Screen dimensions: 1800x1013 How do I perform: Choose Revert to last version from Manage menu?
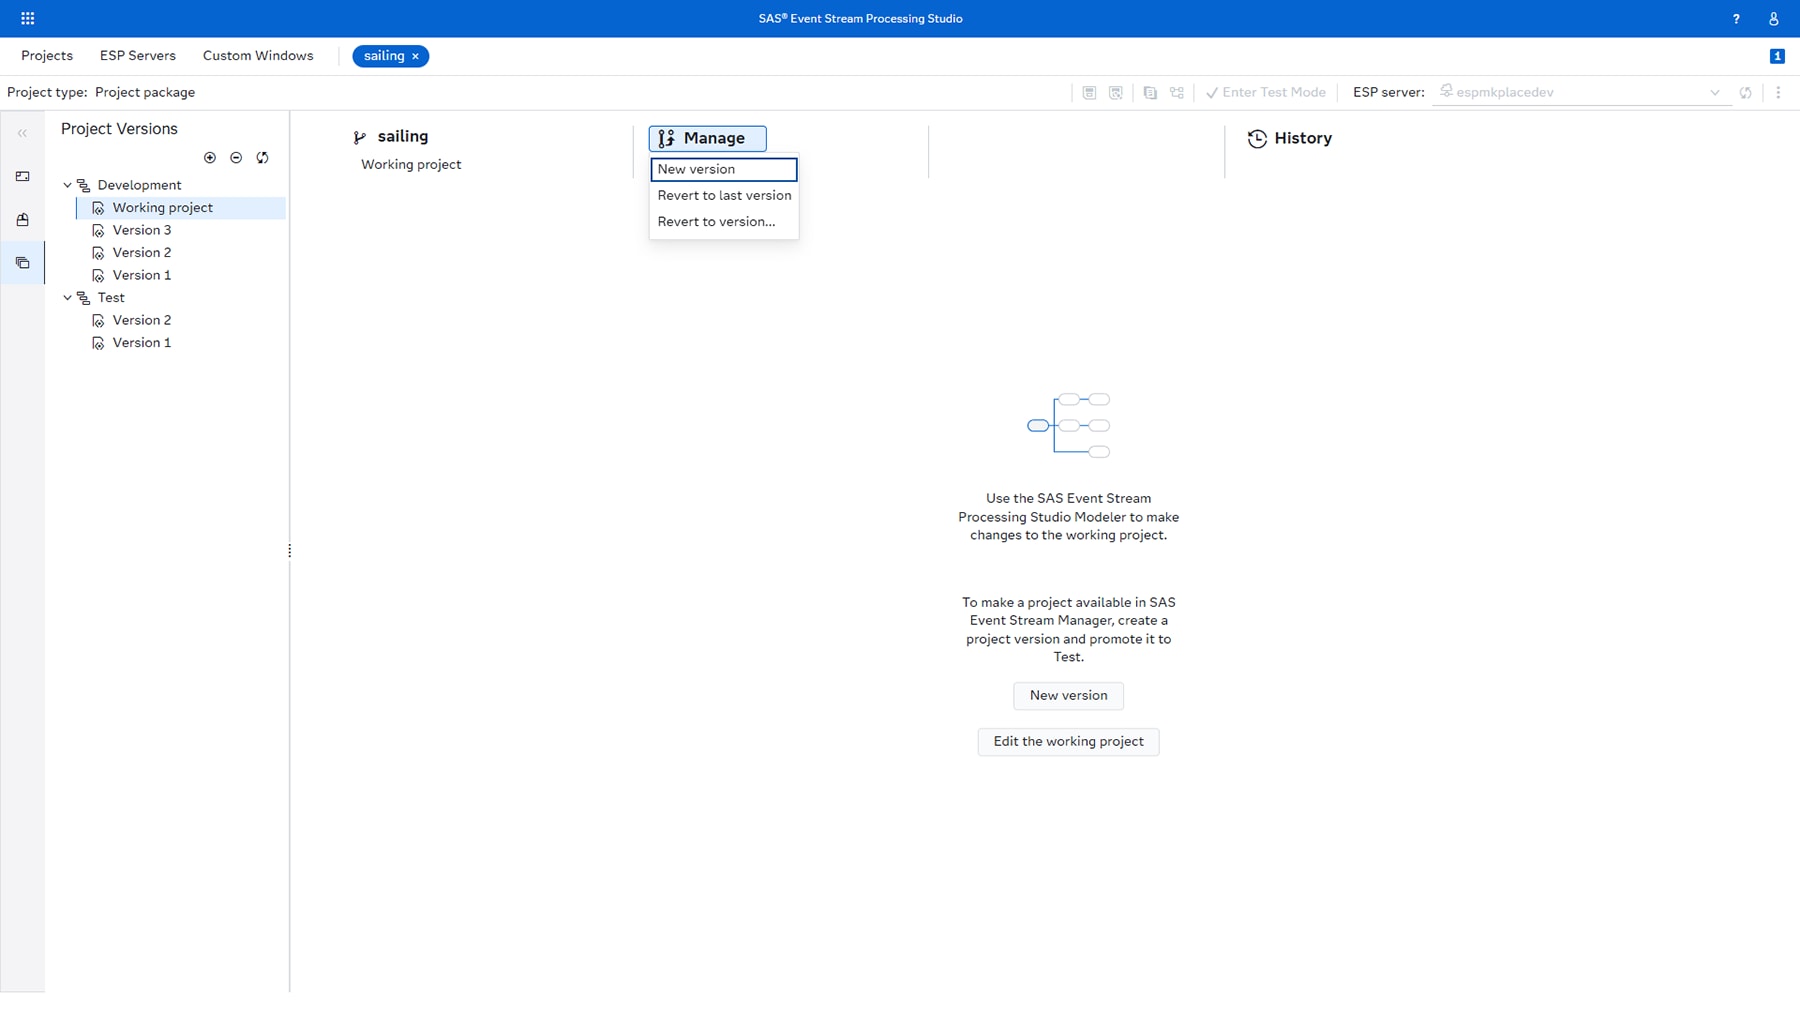[723, 195]
